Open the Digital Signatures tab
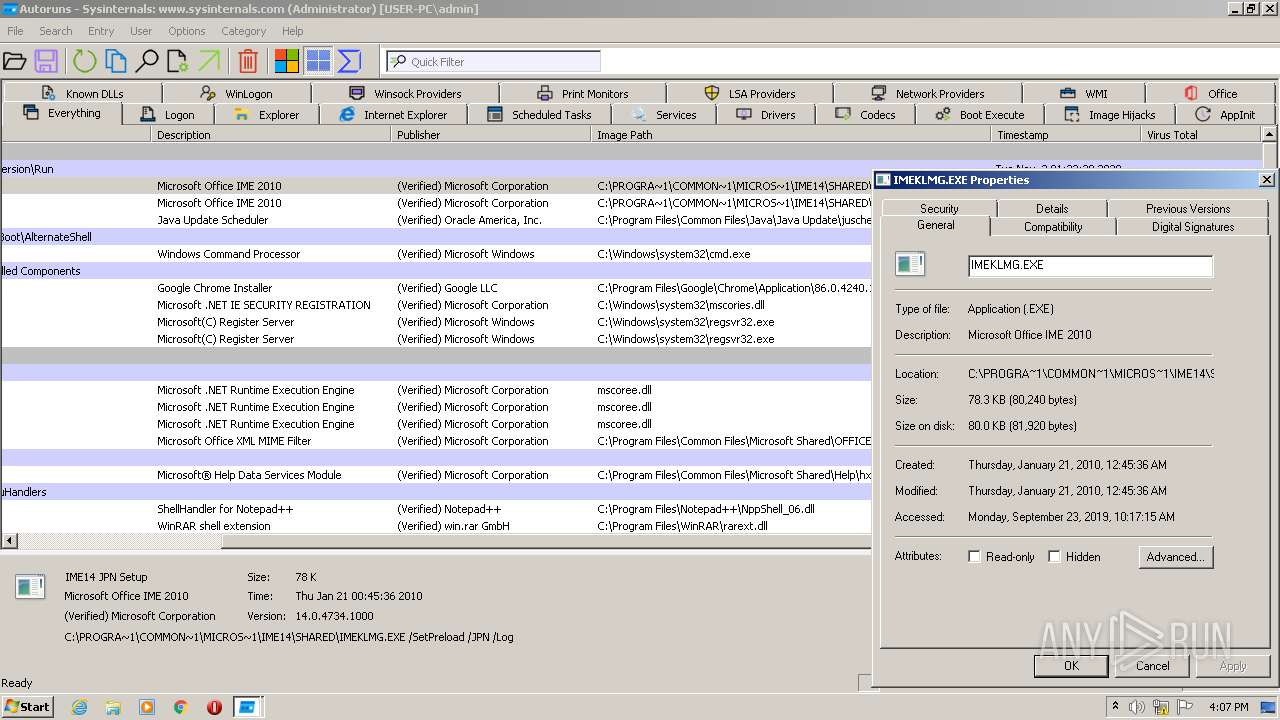This screenshot has width=1280, height=720. tap(1193, 227)
